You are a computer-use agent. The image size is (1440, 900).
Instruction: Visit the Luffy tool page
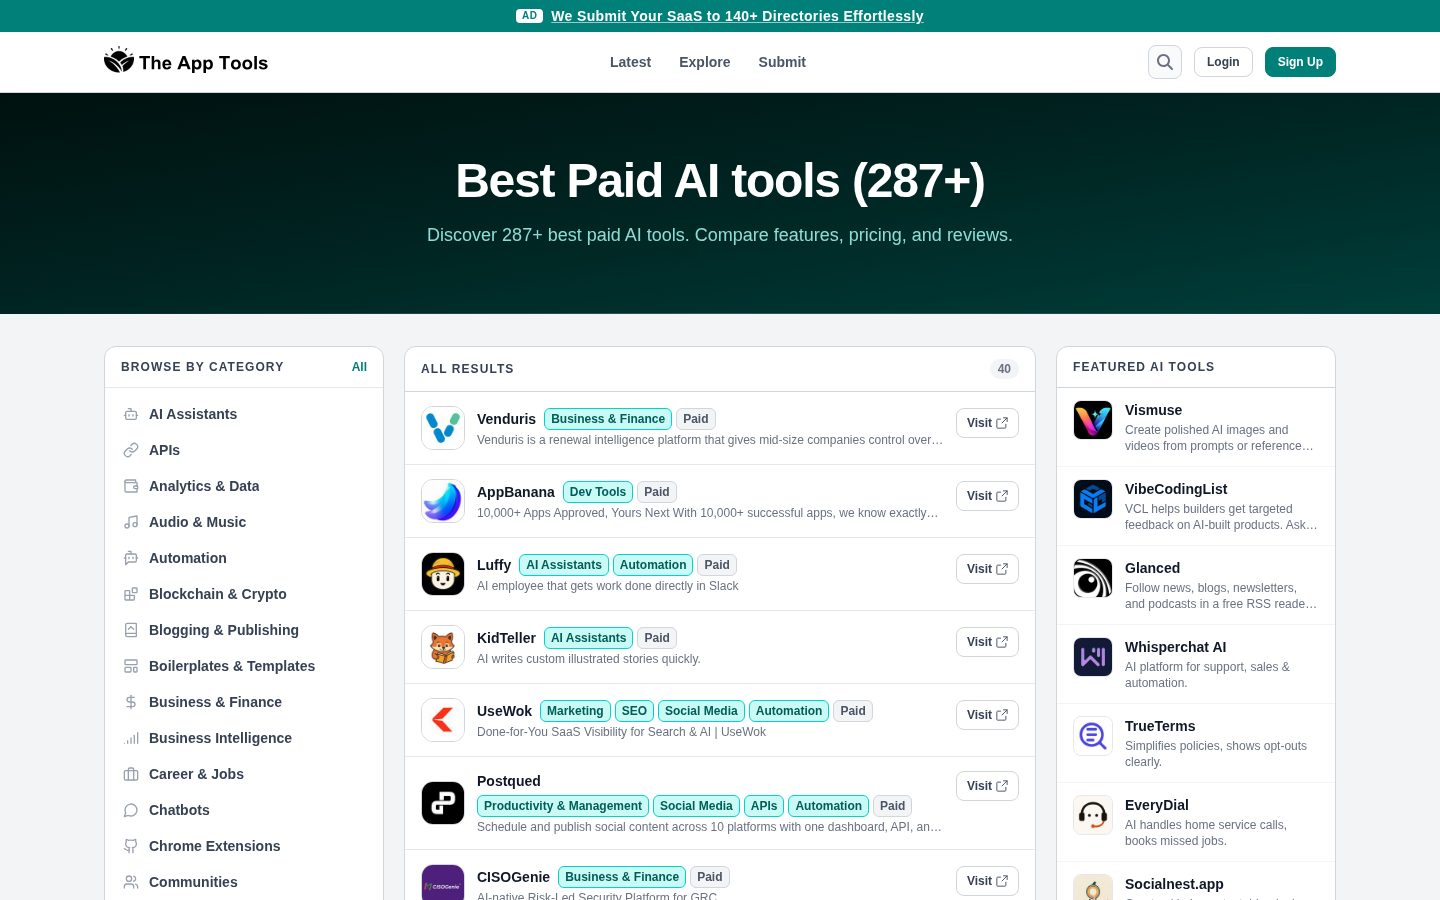click(987, 569)
